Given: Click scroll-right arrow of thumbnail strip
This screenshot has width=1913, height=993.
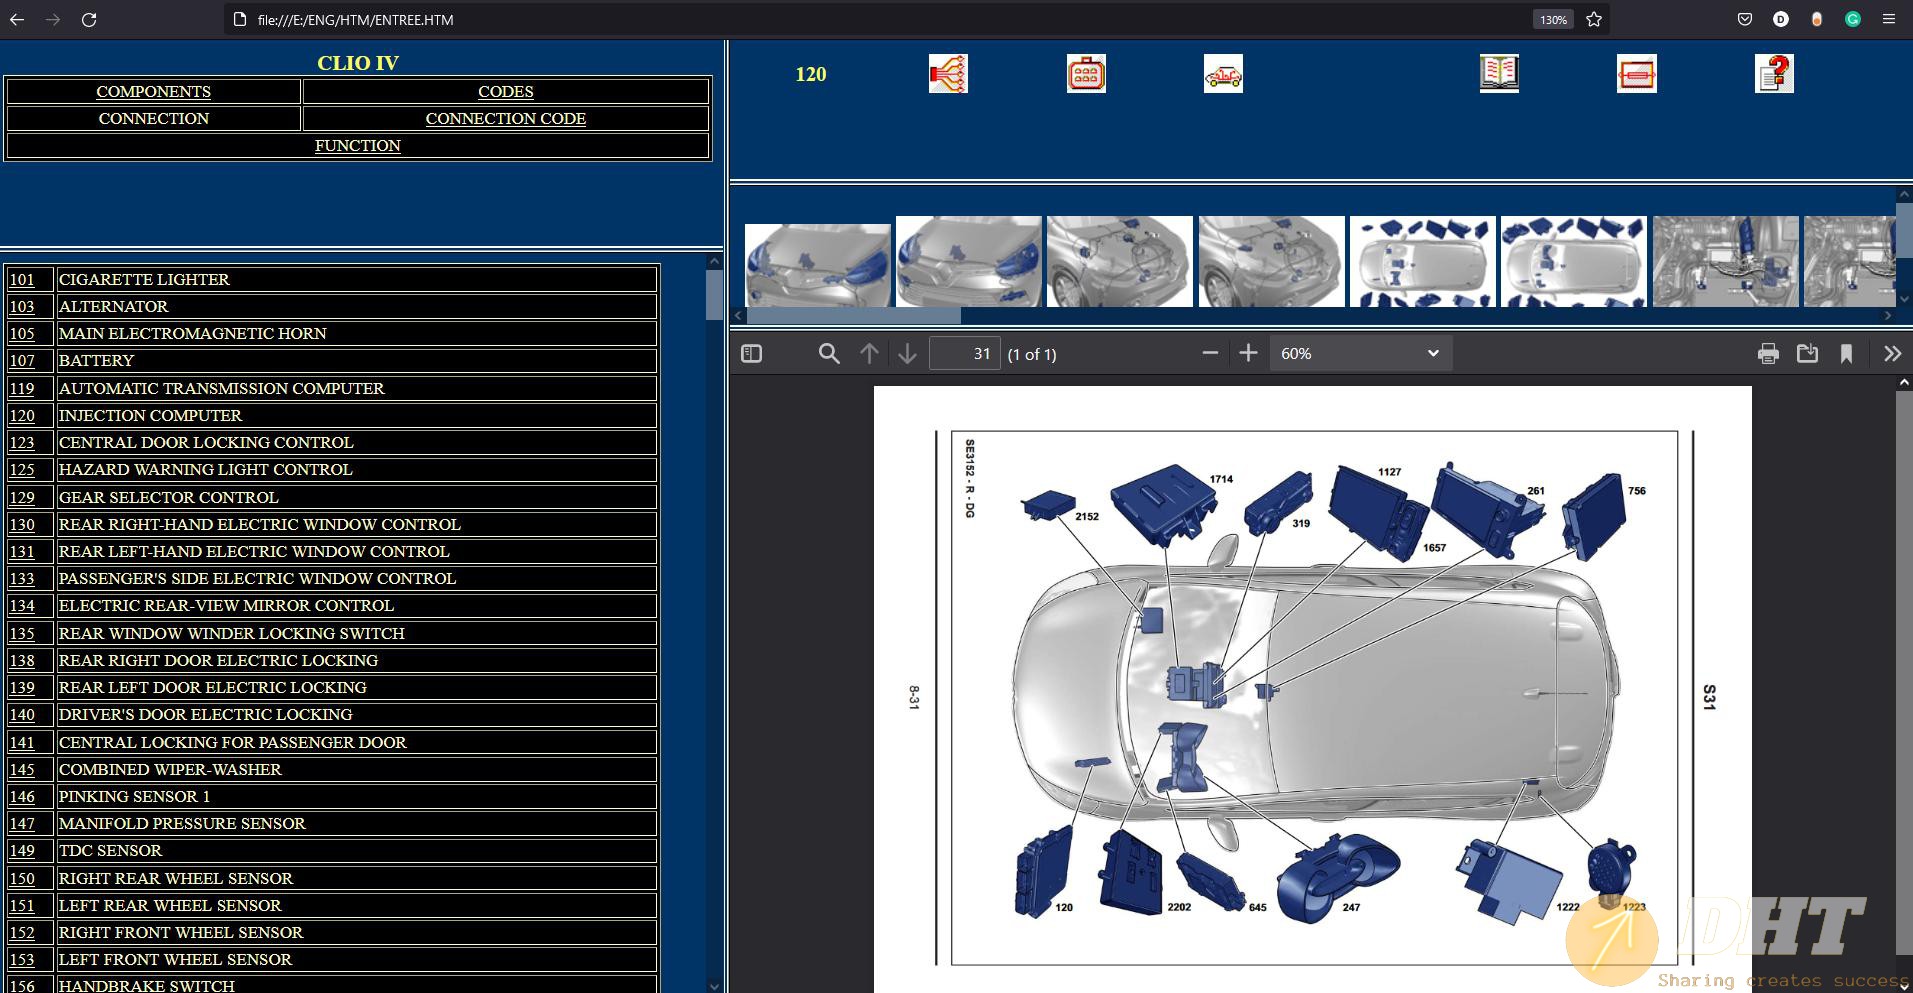Looking at the screenshot, I should pos(1888,316).
